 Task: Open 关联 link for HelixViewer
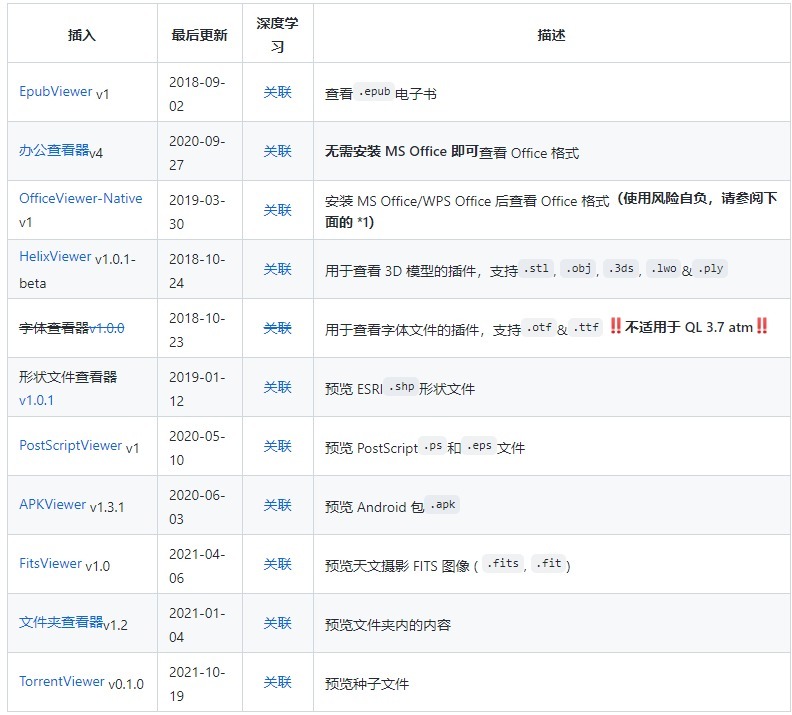tap(277, 269)
